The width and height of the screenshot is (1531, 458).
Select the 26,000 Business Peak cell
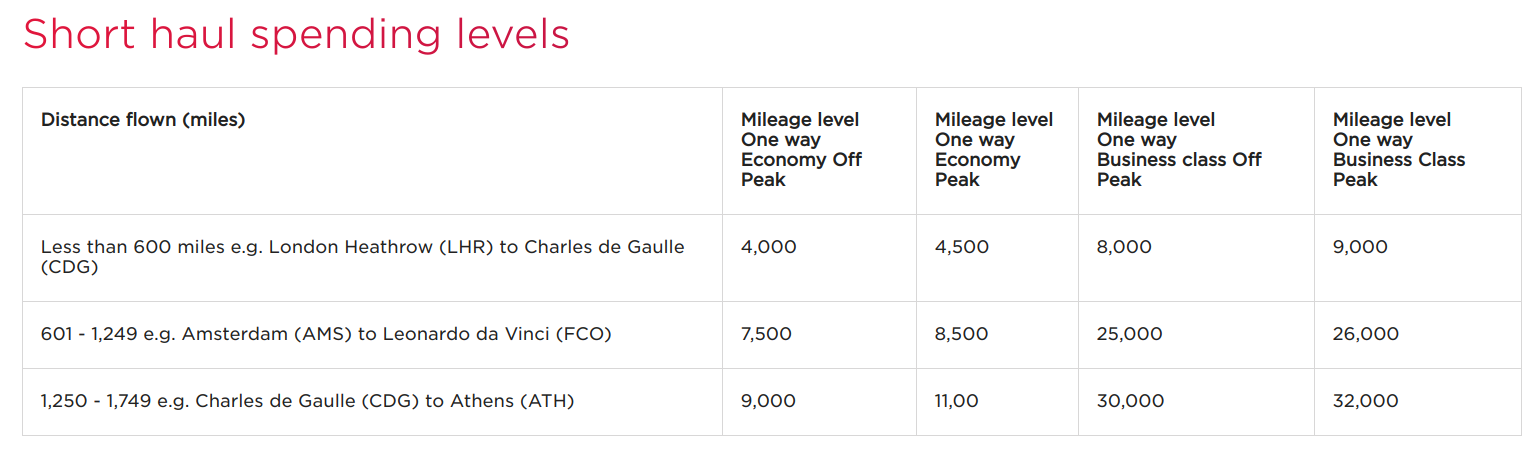[1365, 334]
